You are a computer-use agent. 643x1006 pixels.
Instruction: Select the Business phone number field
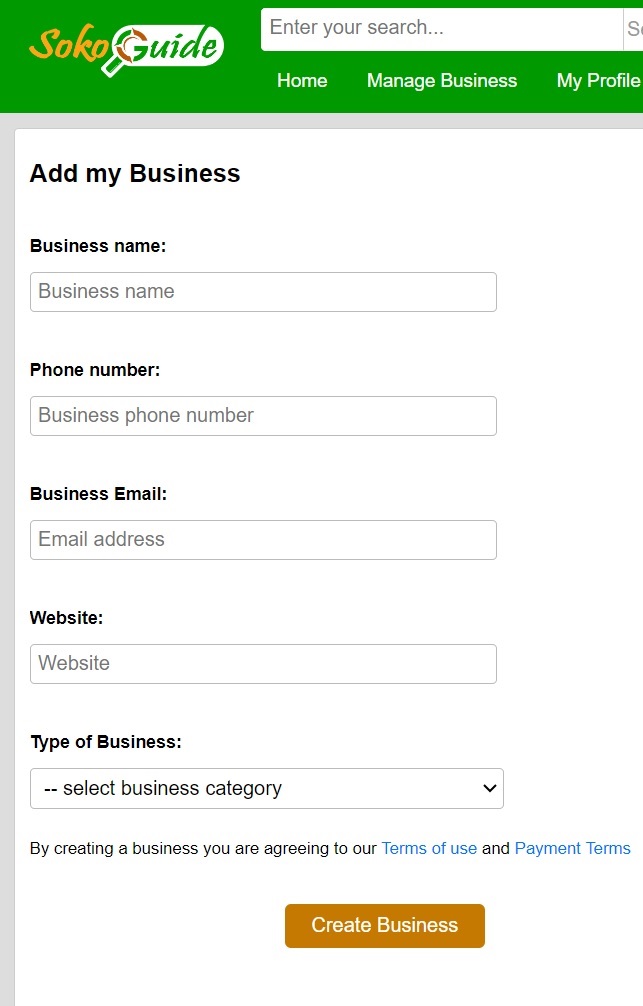coord(263,416)
